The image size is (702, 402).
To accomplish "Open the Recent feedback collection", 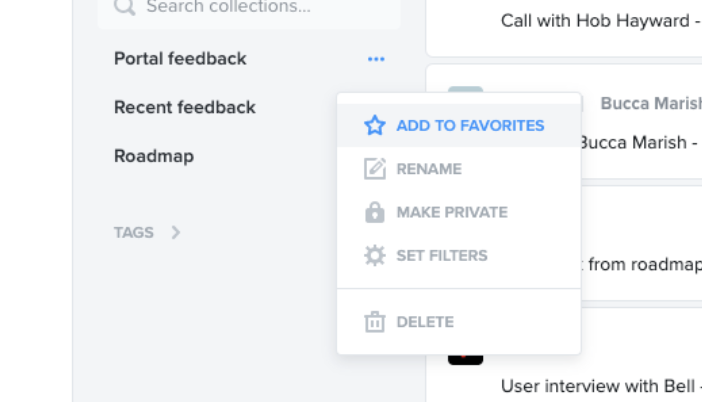I will 184,107.
